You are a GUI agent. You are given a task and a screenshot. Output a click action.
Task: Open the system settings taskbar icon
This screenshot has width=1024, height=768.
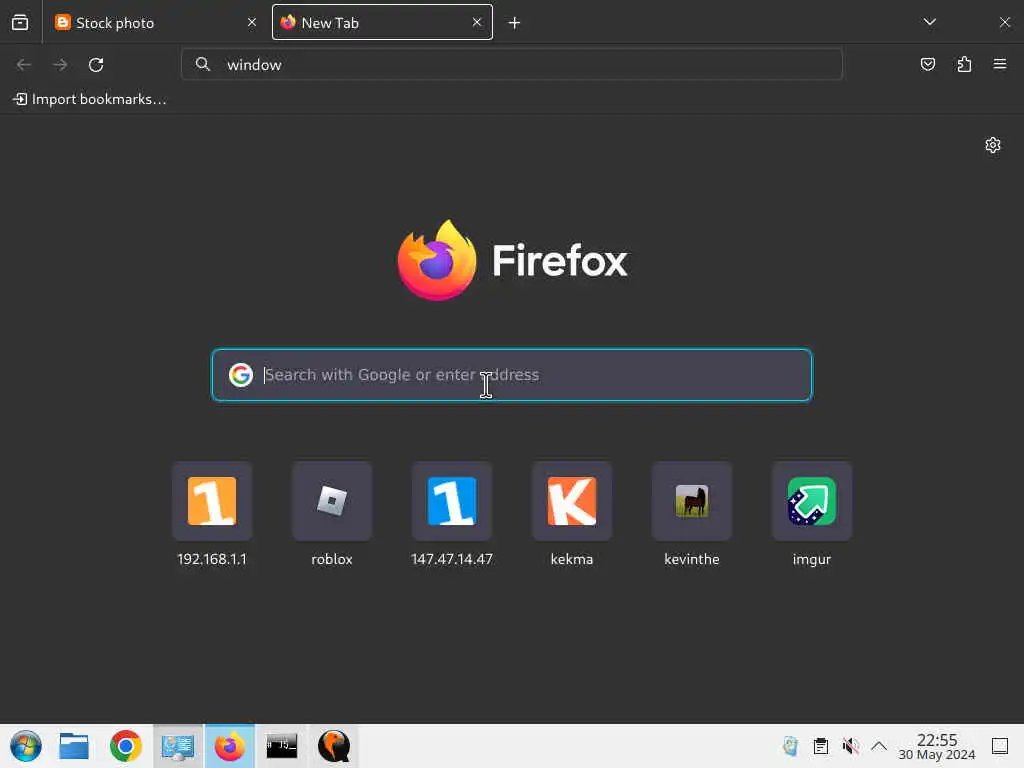(178, 746)
